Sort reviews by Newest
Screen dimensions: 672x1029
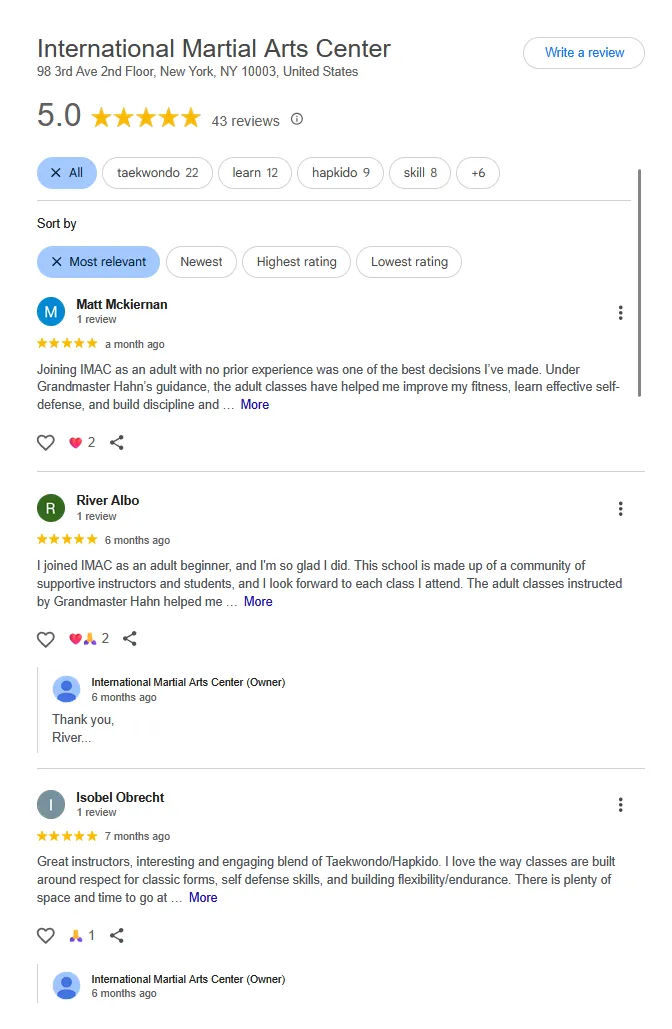201,262
